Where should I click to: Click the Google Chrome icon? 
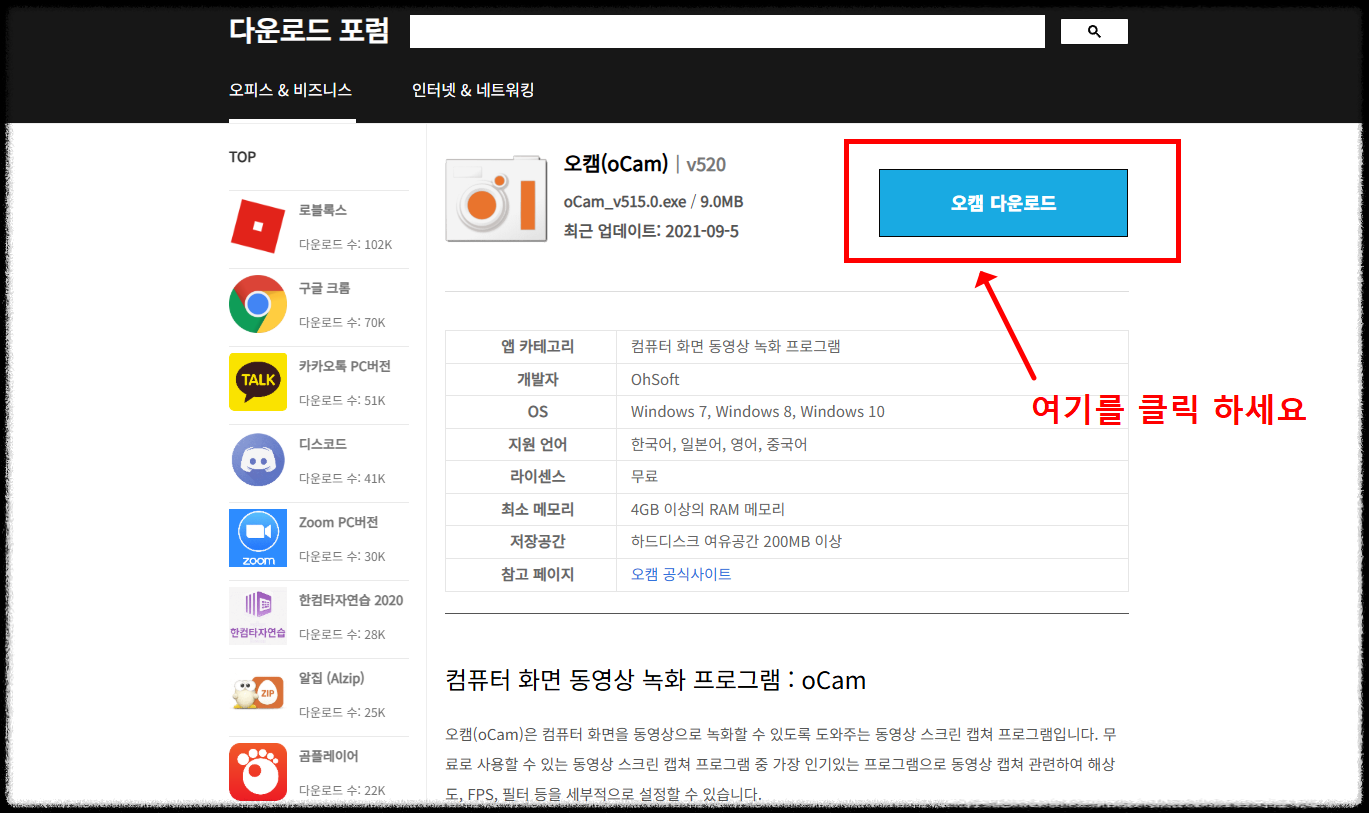tap(258, 304)
